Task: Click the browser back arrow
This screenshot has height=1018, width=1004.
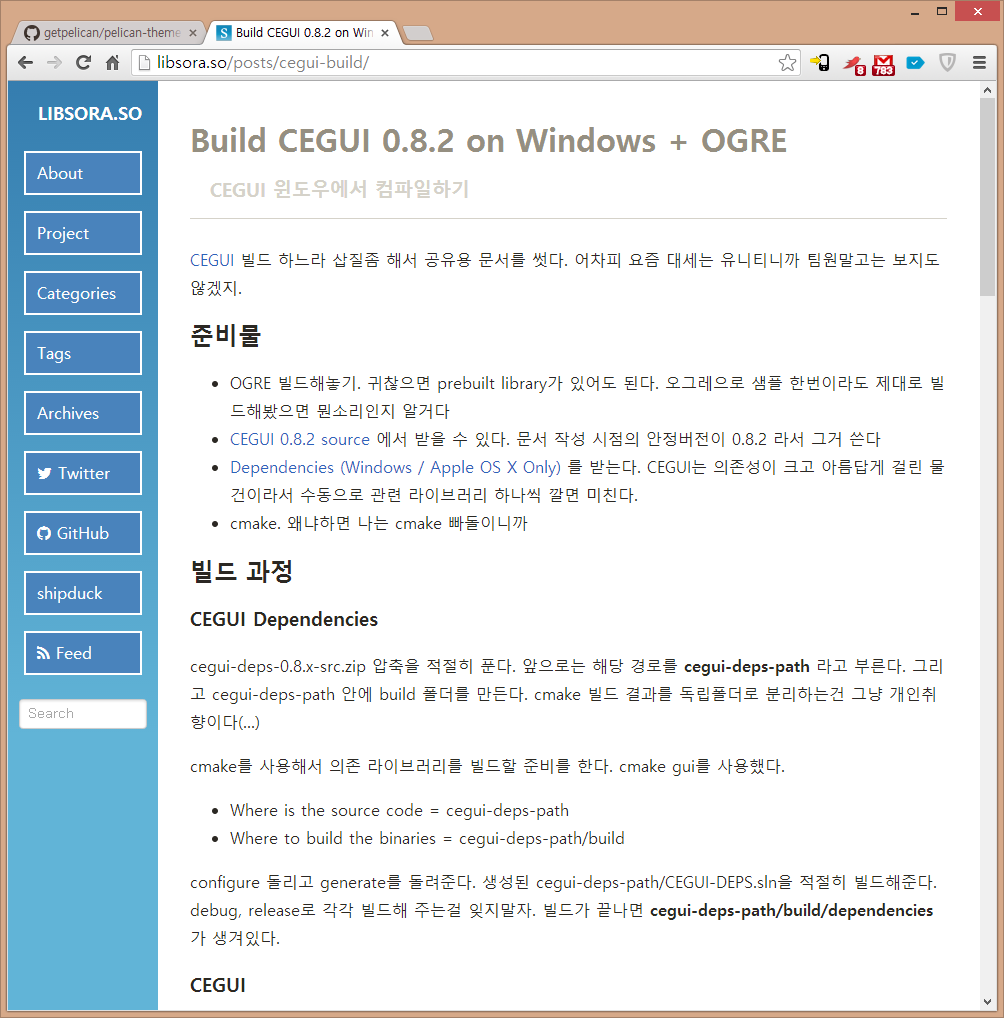Action: tap(25, 63)
